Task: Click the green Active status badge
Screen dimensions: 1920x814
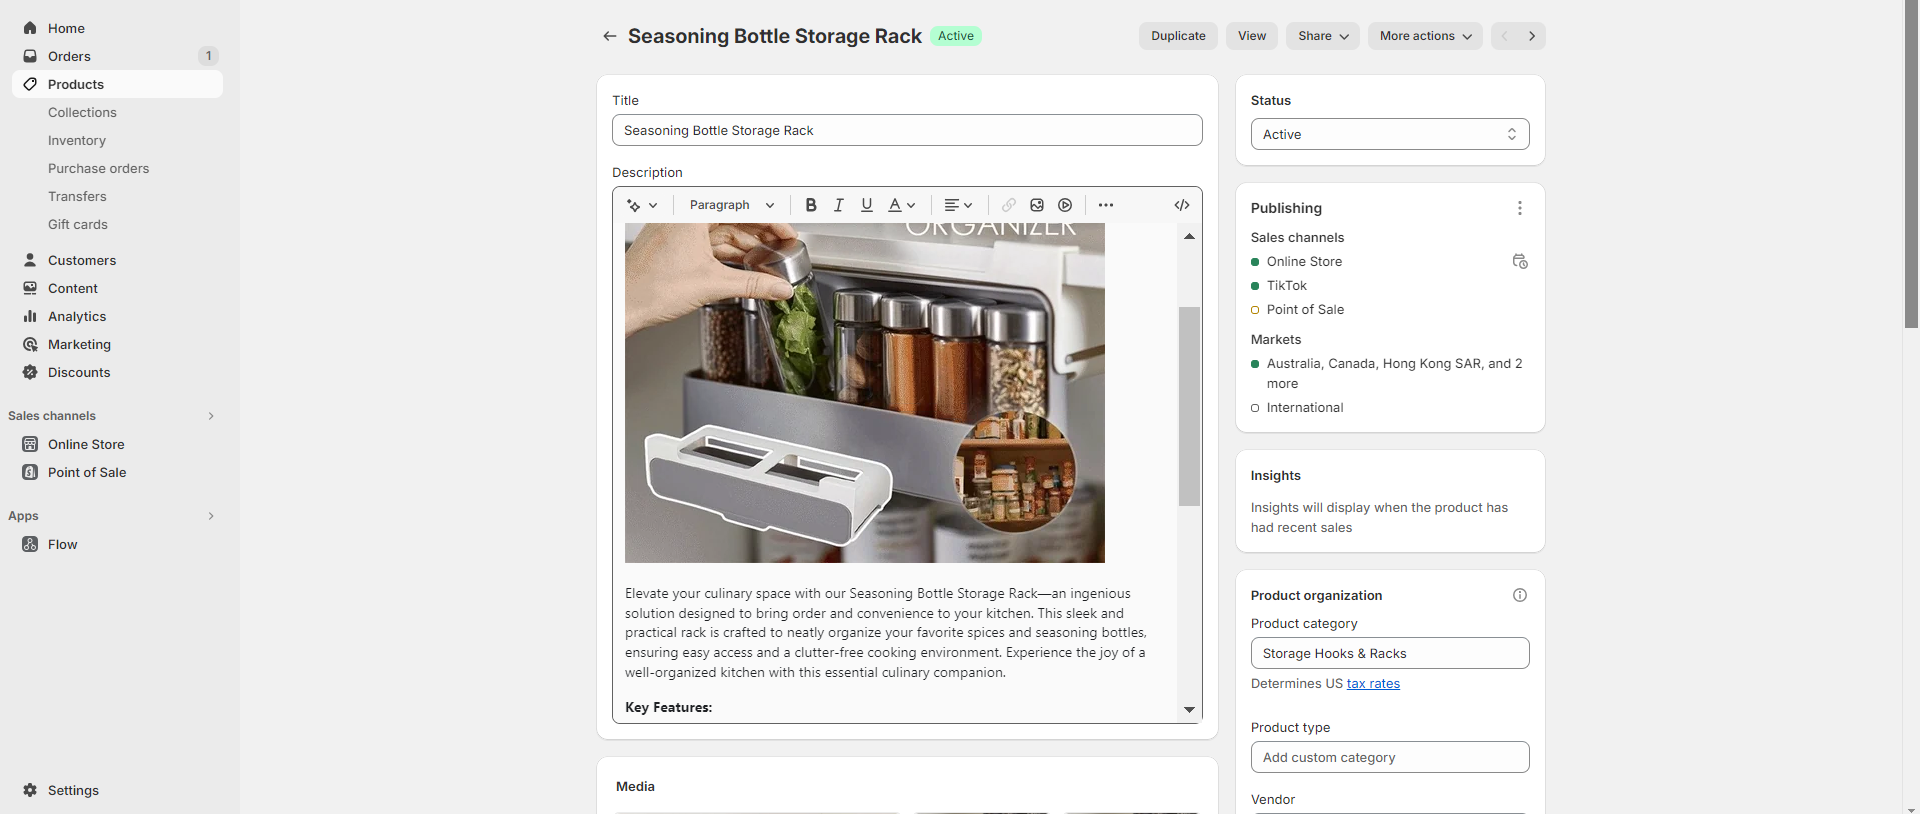Action: (x=956, y=36)
